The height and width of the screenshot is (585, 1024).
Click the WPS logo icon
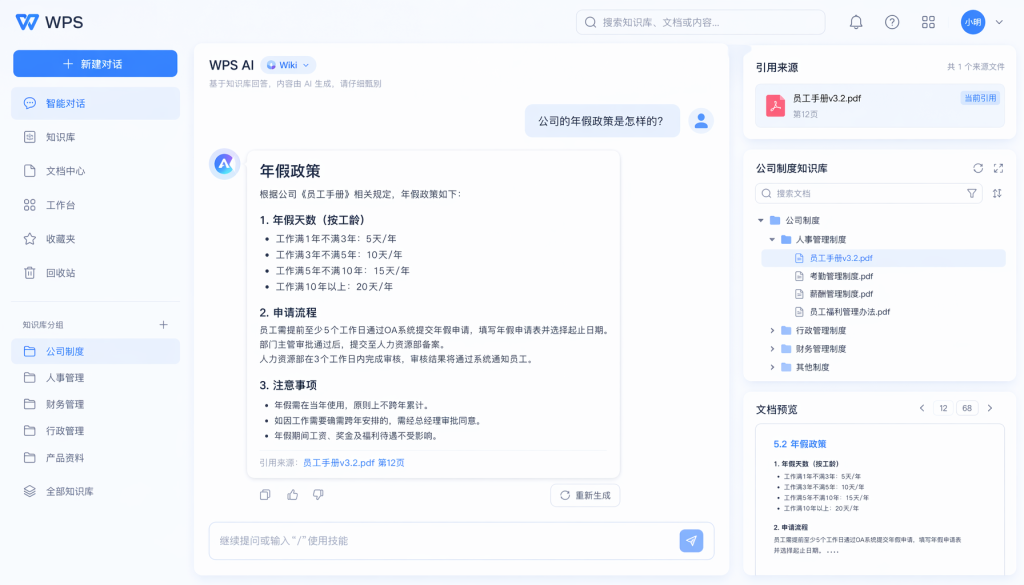27,22
